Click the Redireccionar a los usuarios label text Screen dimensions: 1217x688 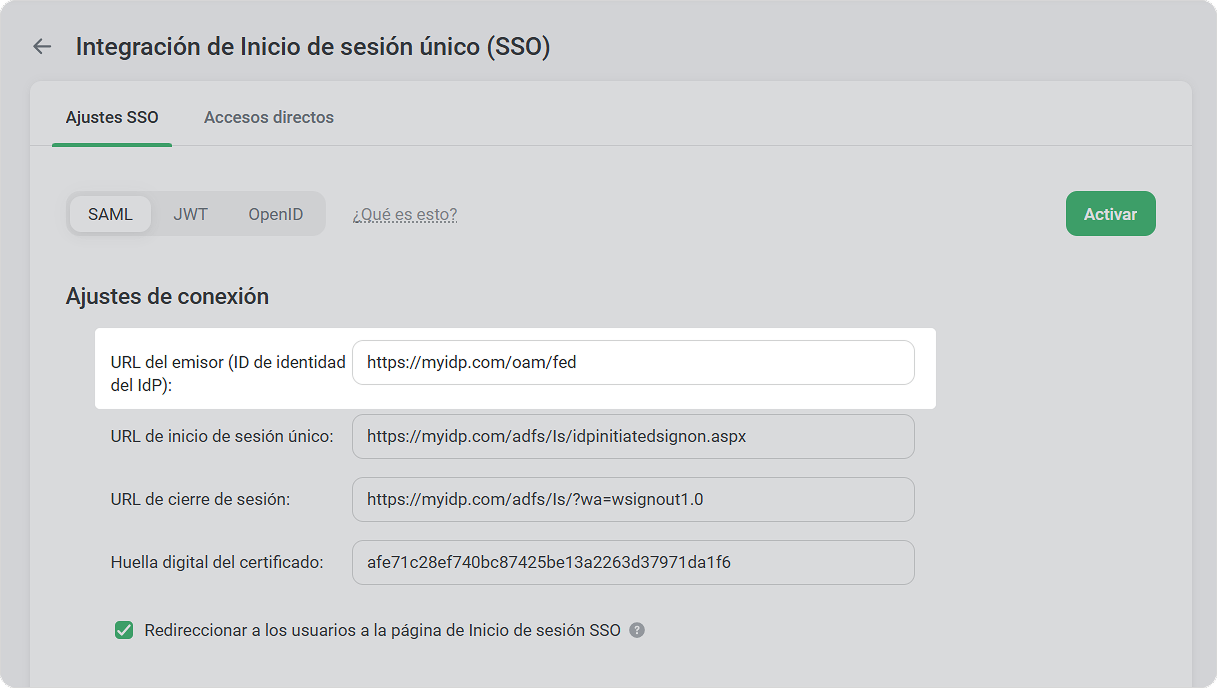(383, 630)
